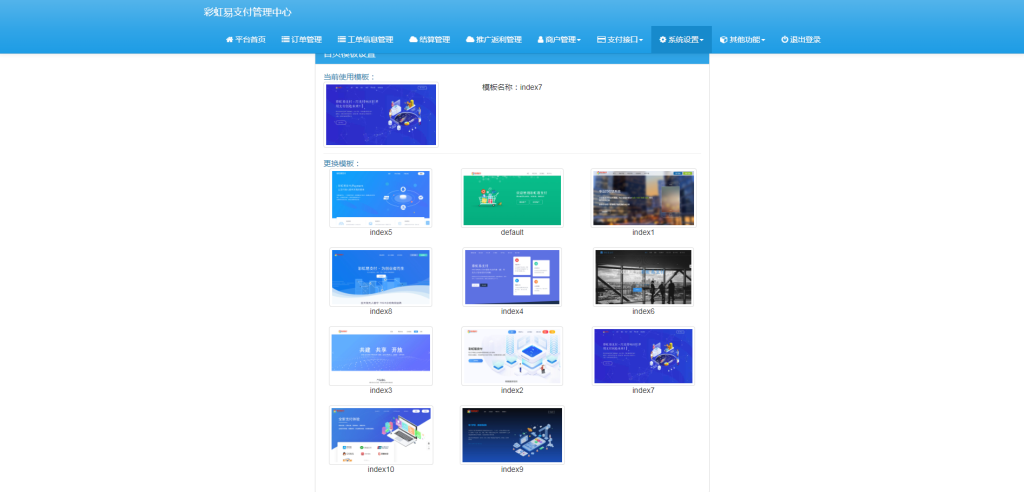Click the card icon beside 支付接口
The height and width of the screenshot is (492, 1024).
601,40
